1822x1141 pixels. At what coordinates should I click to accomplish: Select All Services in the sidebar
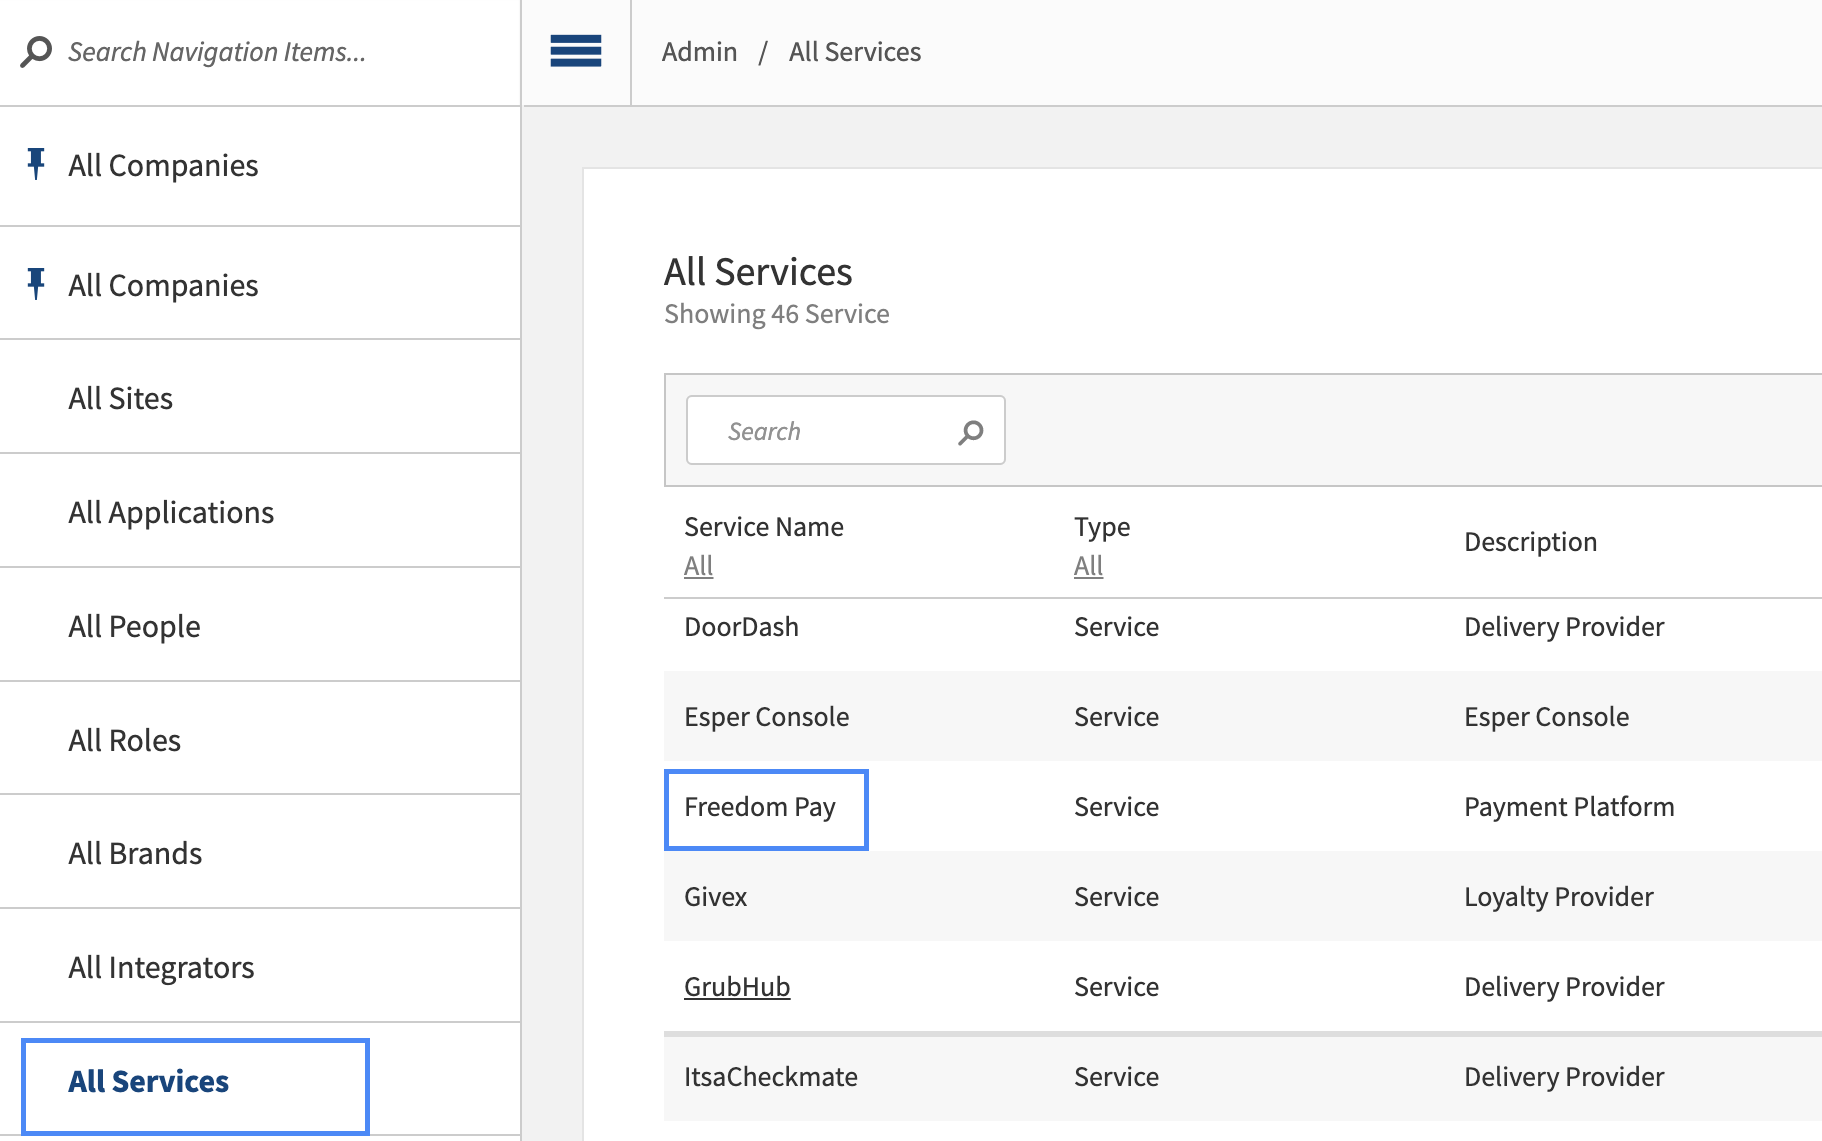[x=147, y=1082]
